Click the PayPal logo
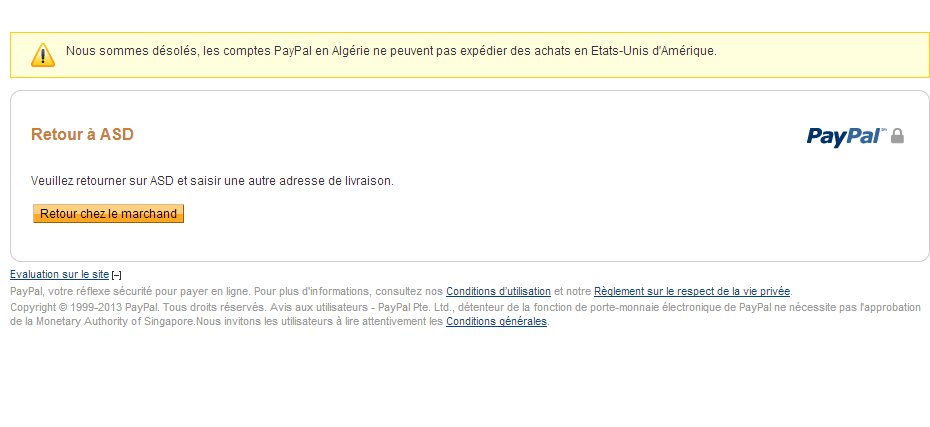 (846, 136)
